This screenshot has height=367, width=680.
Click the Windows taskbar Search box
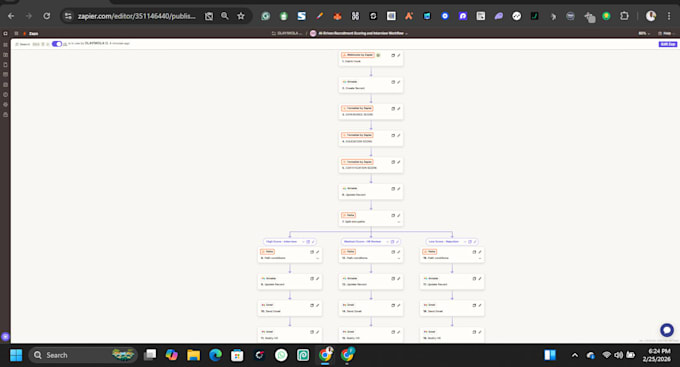tap(83, 355)
